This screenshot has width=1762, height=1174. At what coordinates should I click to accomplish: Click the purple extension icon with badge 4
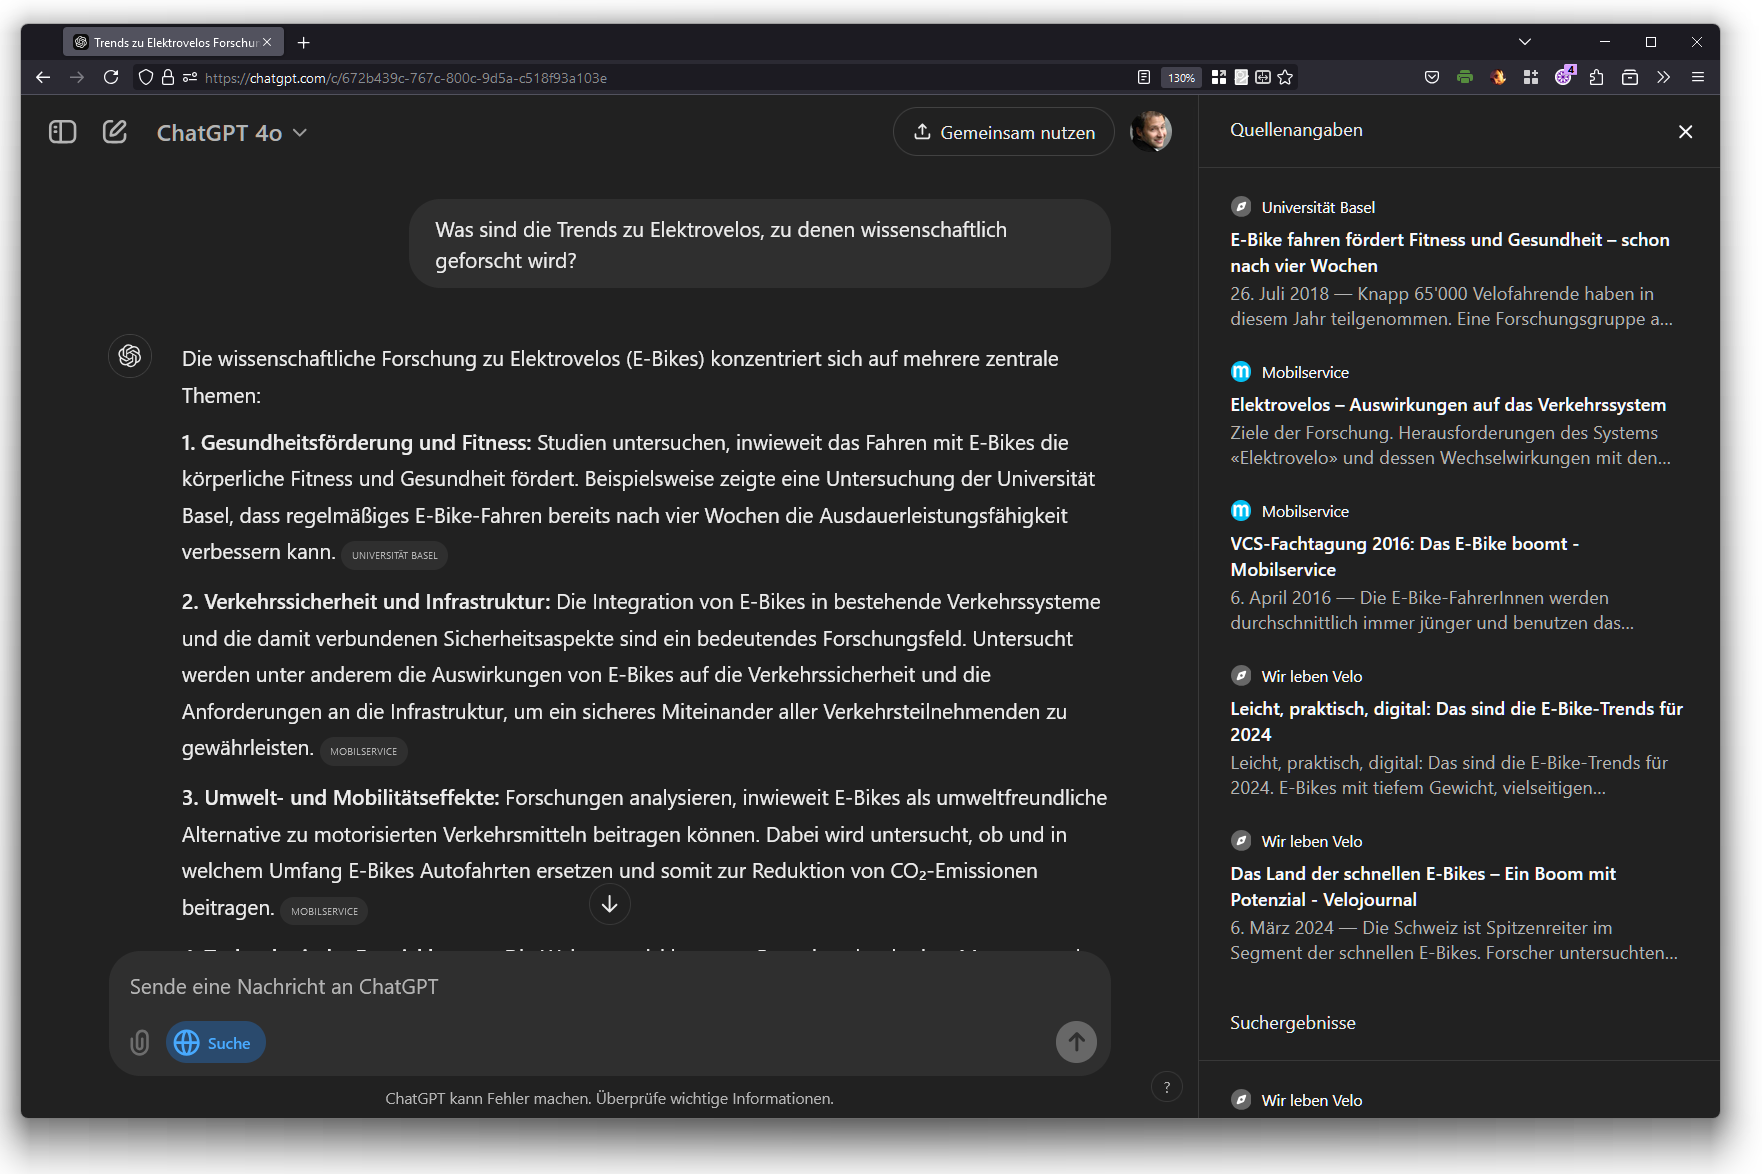click(1564, 77)
